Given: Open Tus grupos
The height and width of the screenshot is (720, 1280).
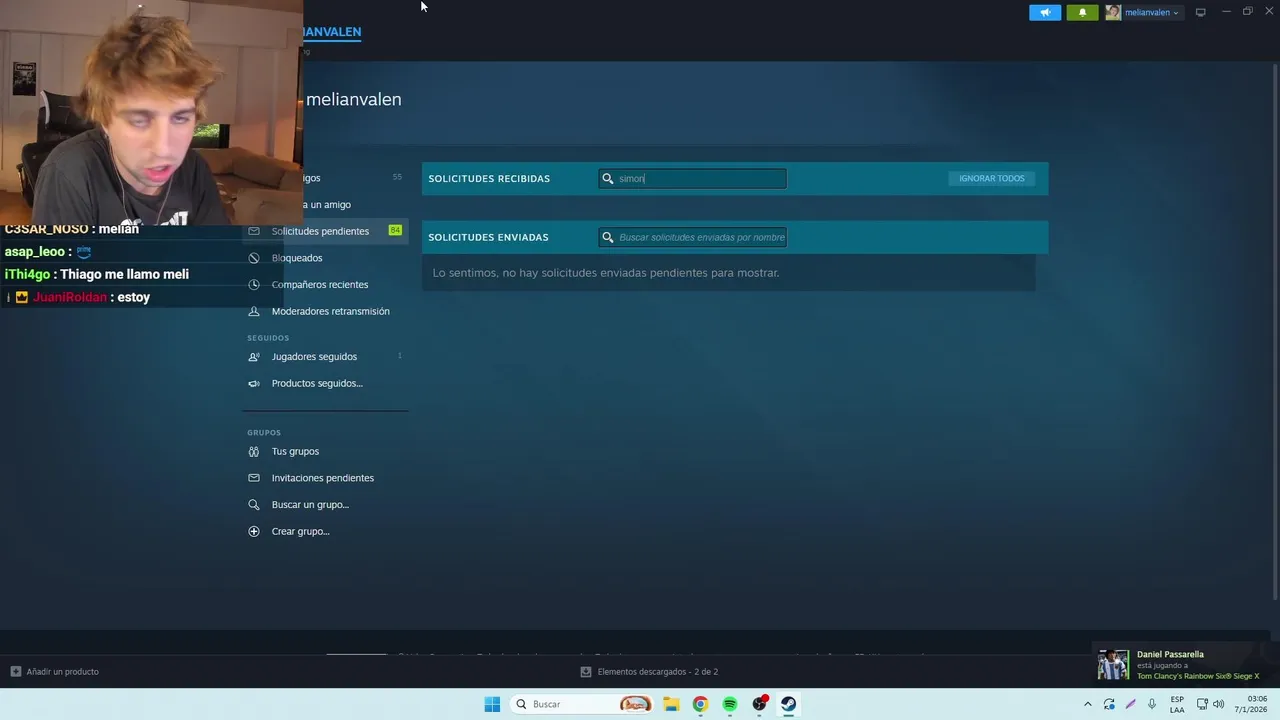Looking at the screenshot, I should point(295,451).
